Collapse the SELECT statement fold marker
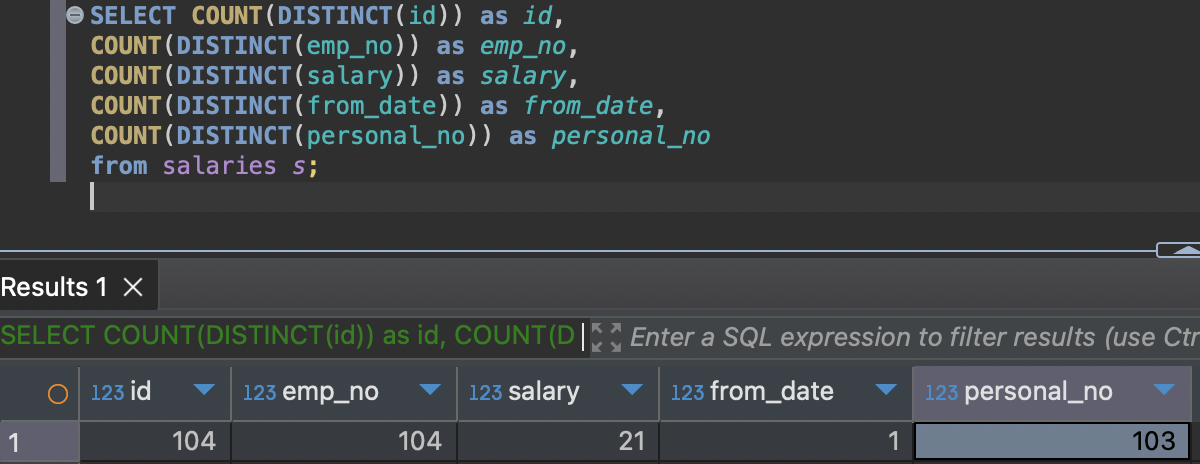1200x464 pixels. (74, 16)
